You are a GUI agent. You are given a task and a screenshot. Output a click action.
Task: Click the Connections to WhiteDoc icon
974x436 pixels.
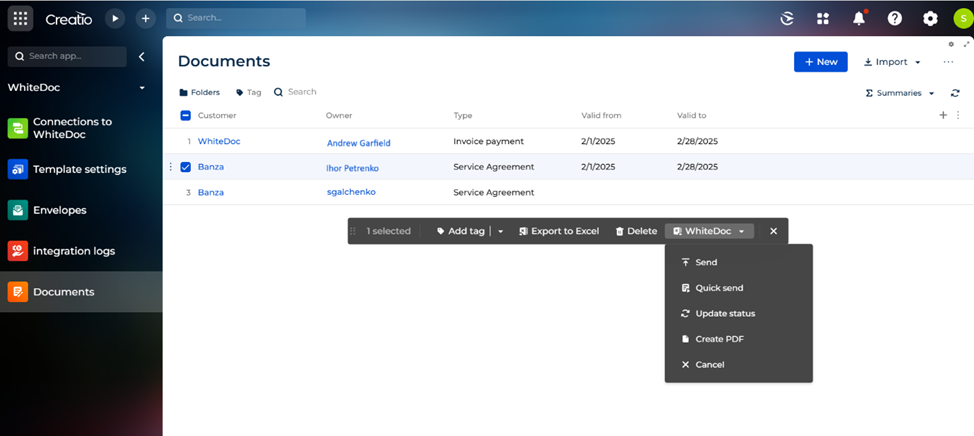tap(17, 128)
